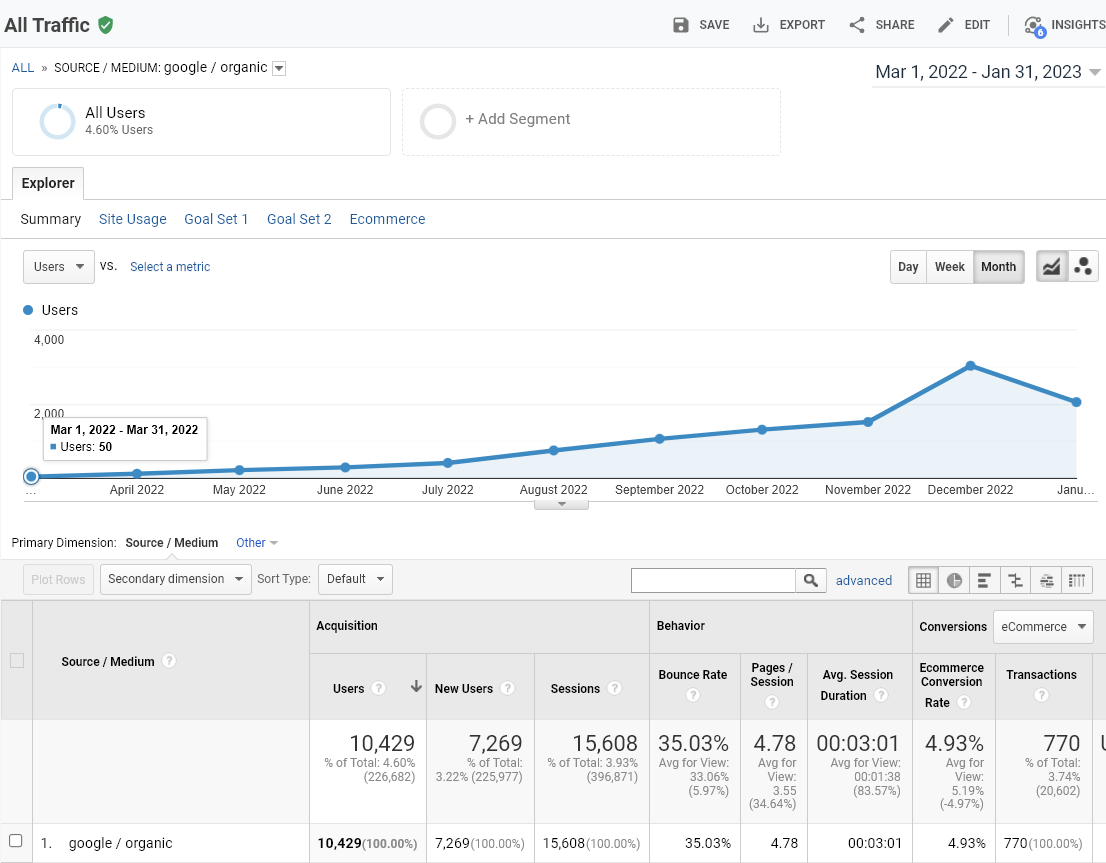The height and width of the screenshot is (863, 1106).
Task: Select the pie chart percentage view icon
Action: coord(954,580)
